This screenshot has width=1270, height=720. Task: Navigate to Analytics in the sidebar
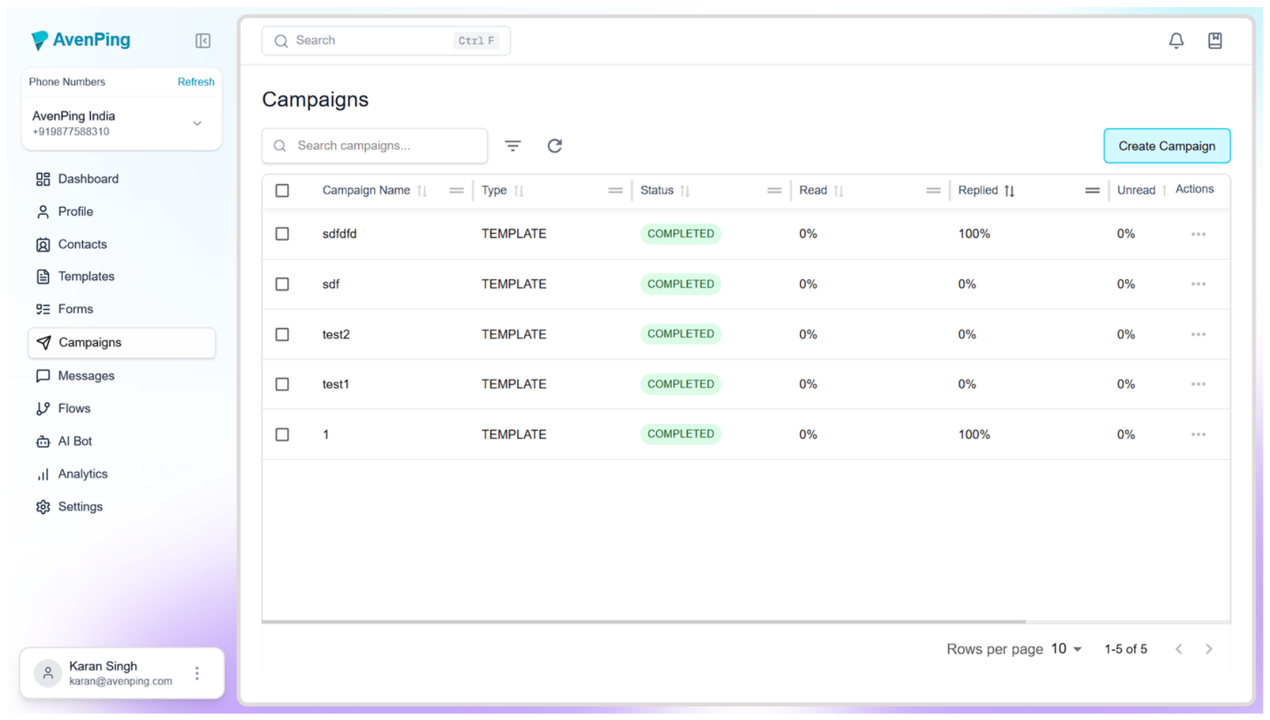(82, 474)
